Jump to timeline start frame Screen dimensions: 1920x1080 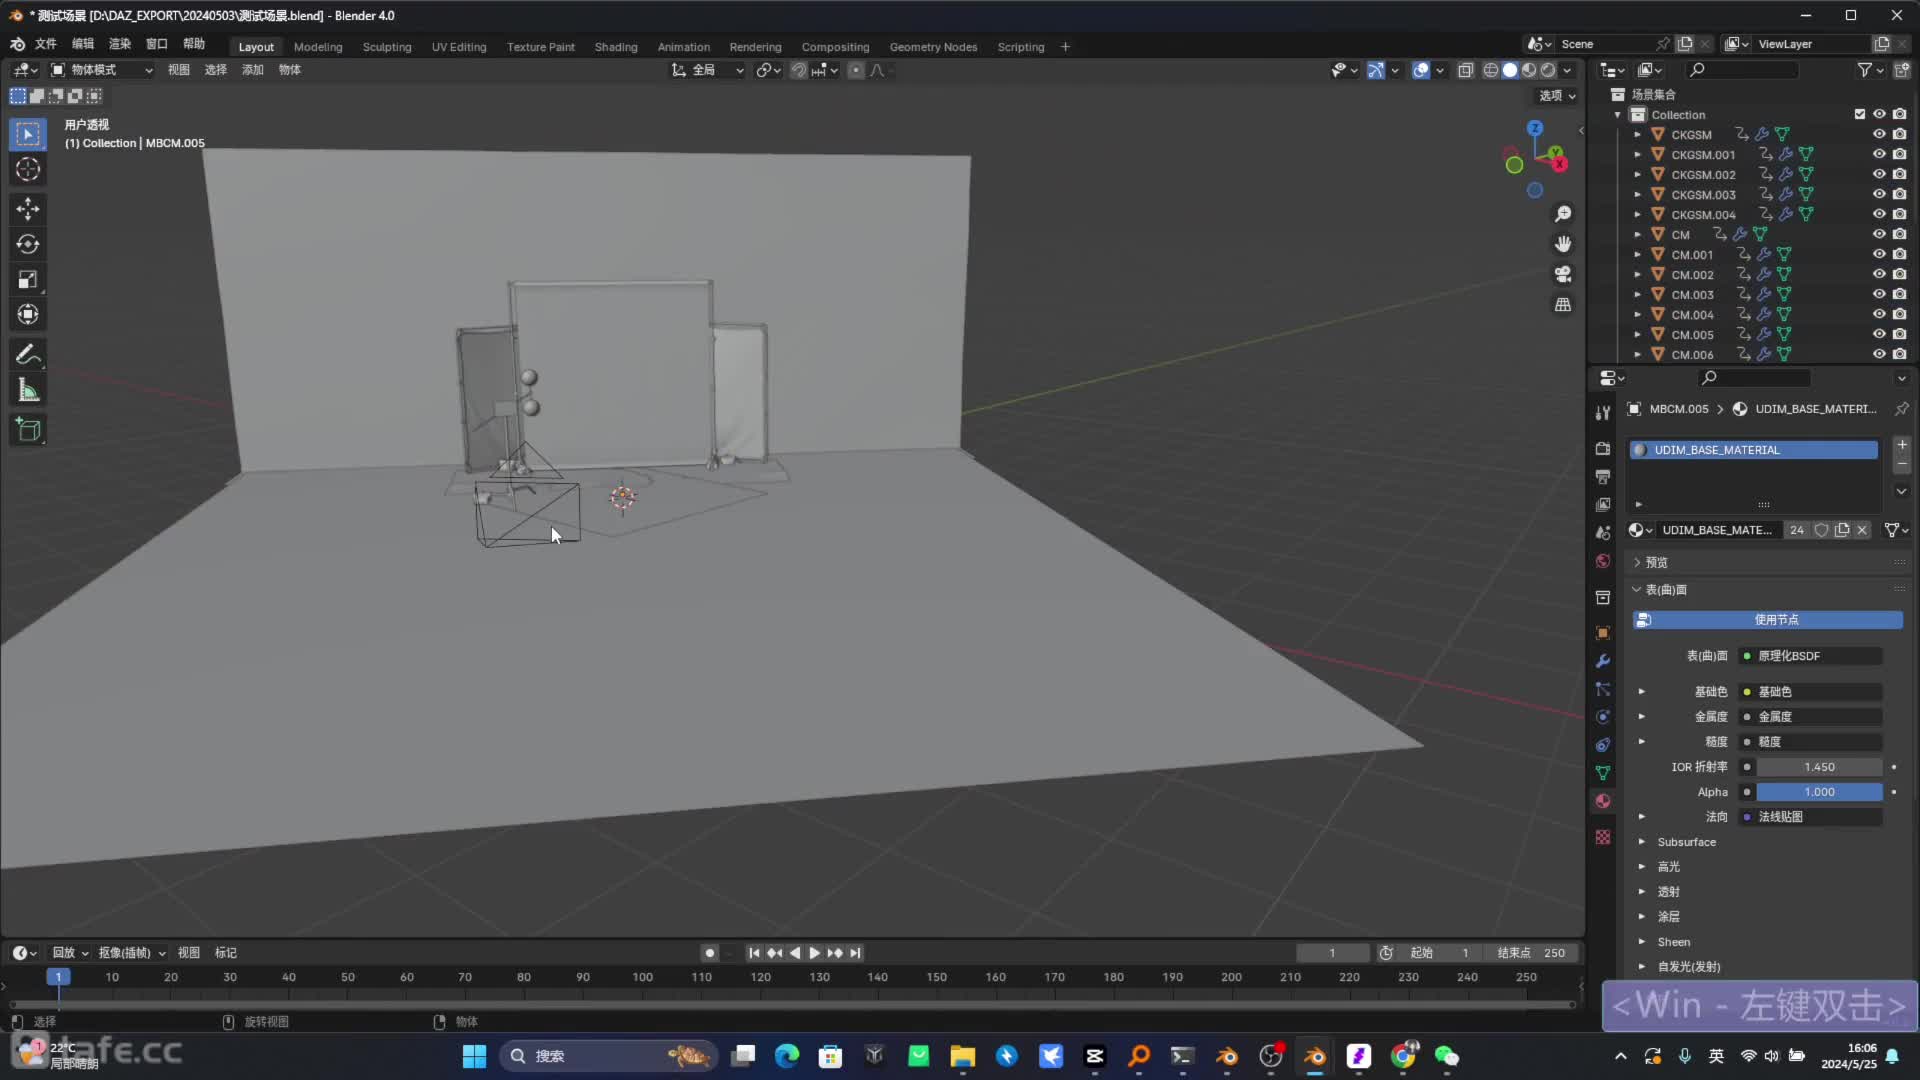point(754,953)
